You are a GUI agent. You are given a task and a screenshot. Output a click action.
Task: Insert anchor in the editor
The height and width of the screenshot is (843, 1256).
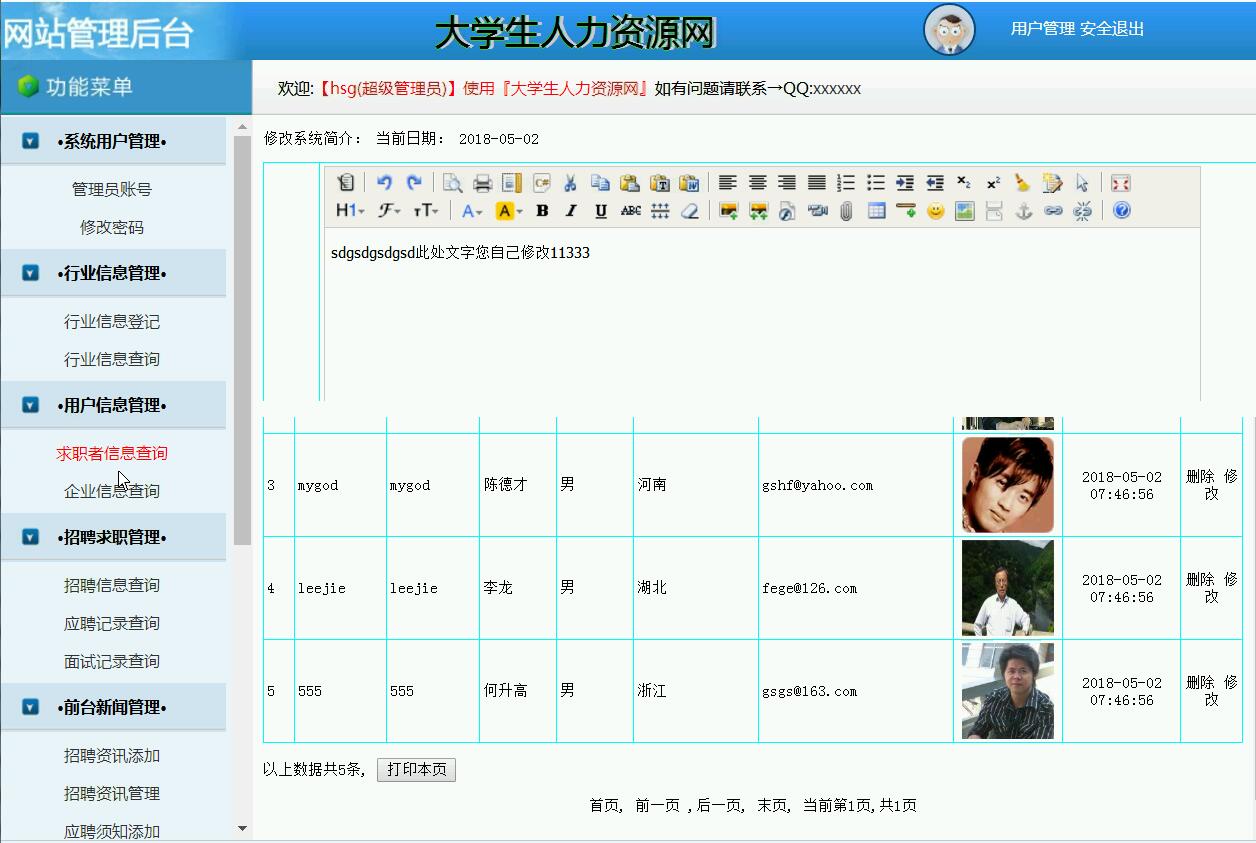tap(1023, 210)
